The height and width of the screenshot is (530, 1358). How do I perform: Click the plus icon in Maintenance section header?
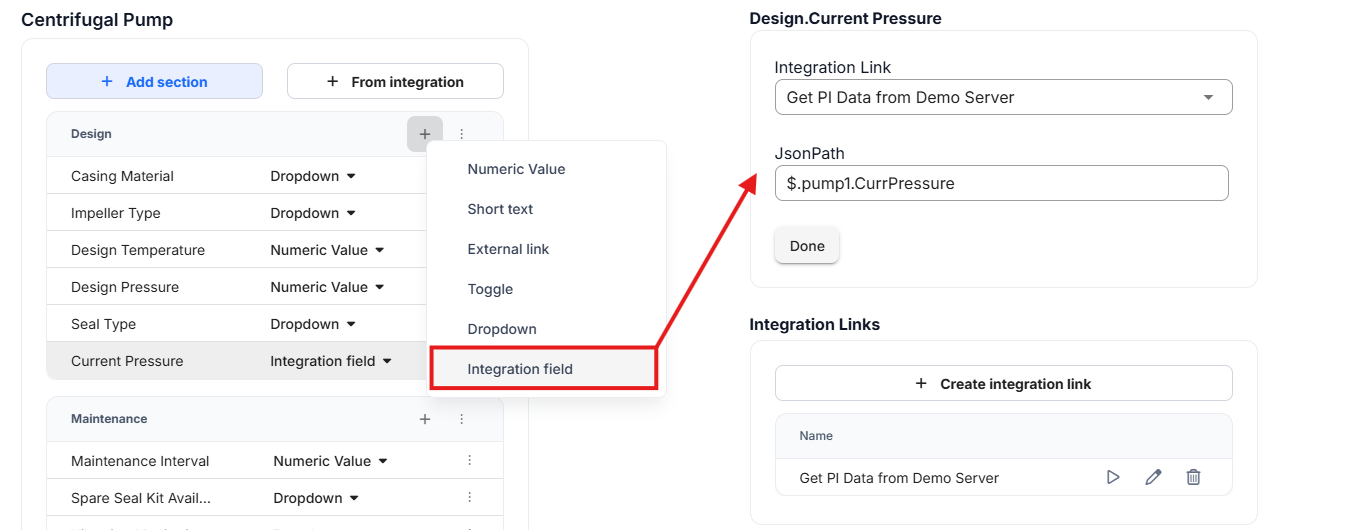pos(425,419)
